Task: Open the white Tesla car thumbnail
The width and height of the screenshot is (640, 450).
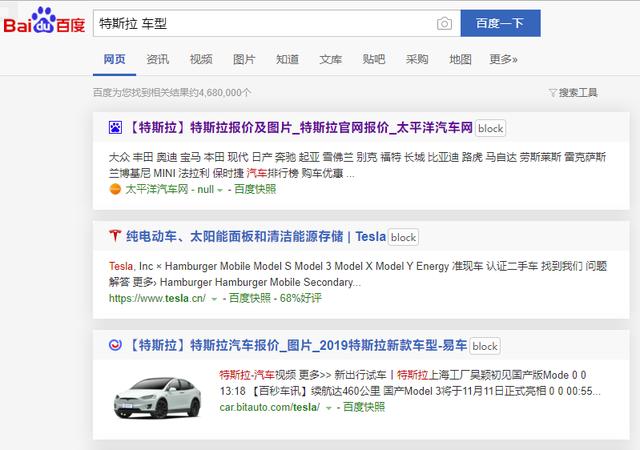Action: (x=158, y=396)
